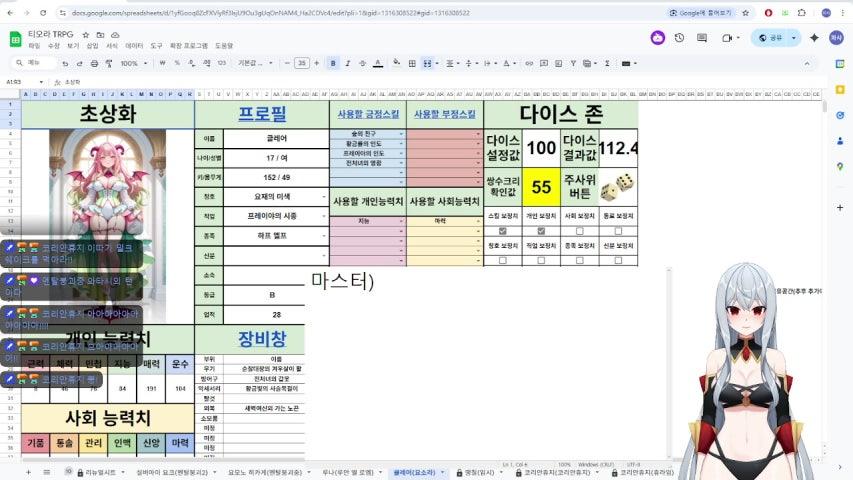Toggle italic formatting
Image resolution: width=853 pixels, height=480 pixels.
(348, 64)
